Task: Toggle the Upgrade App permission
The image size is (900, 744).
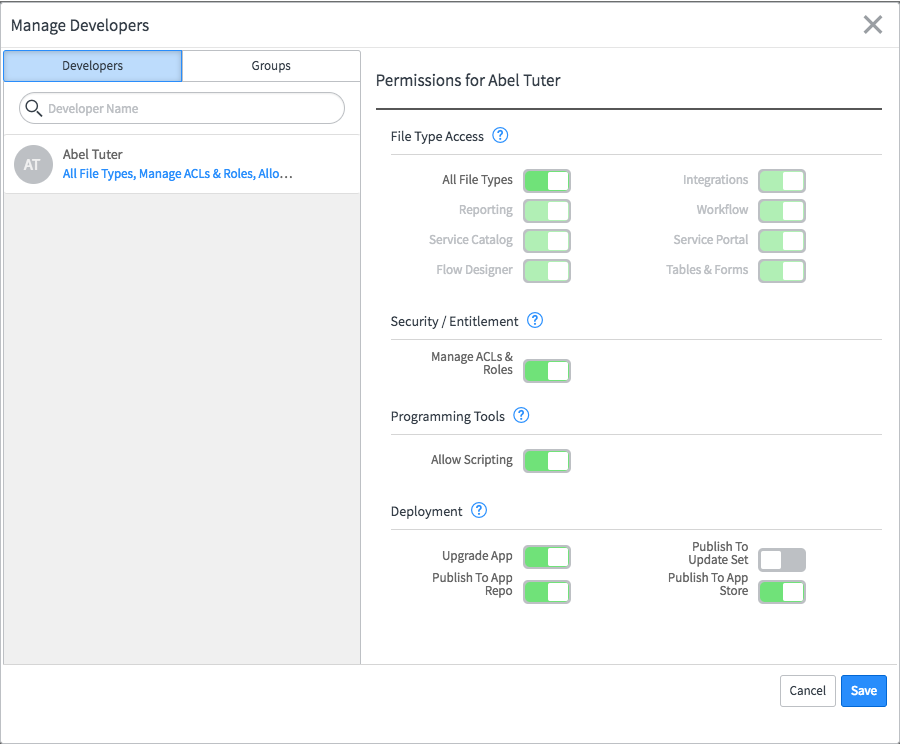Action: [547, 557]
